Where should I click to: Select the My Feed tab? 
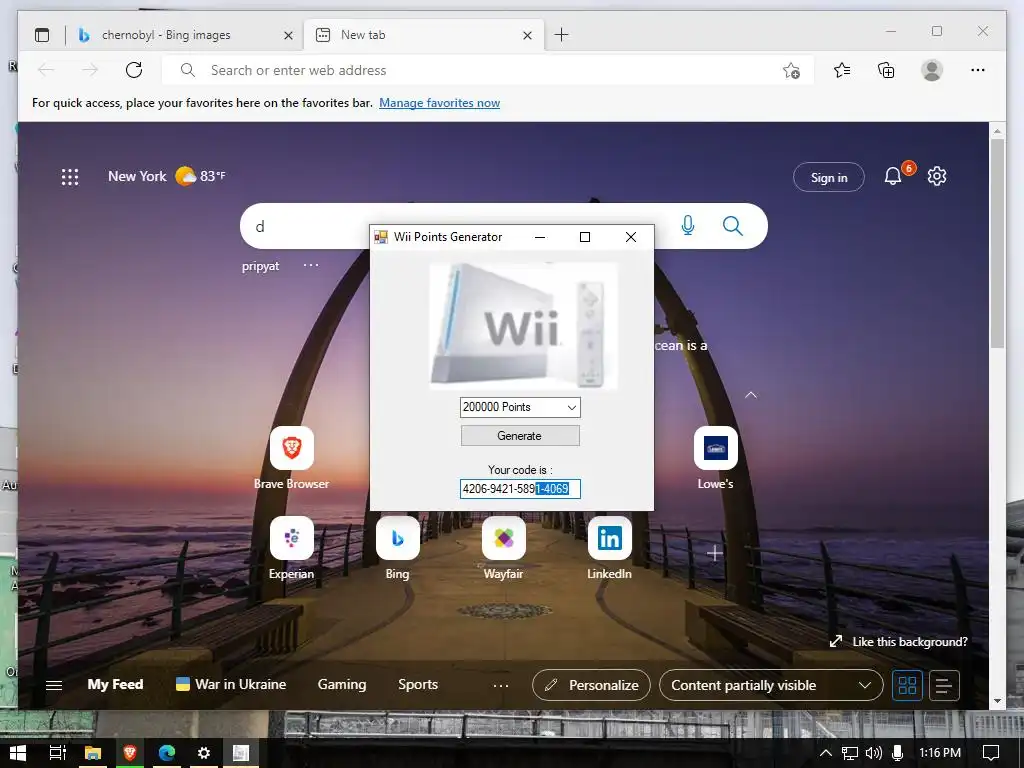pos(115,684)
